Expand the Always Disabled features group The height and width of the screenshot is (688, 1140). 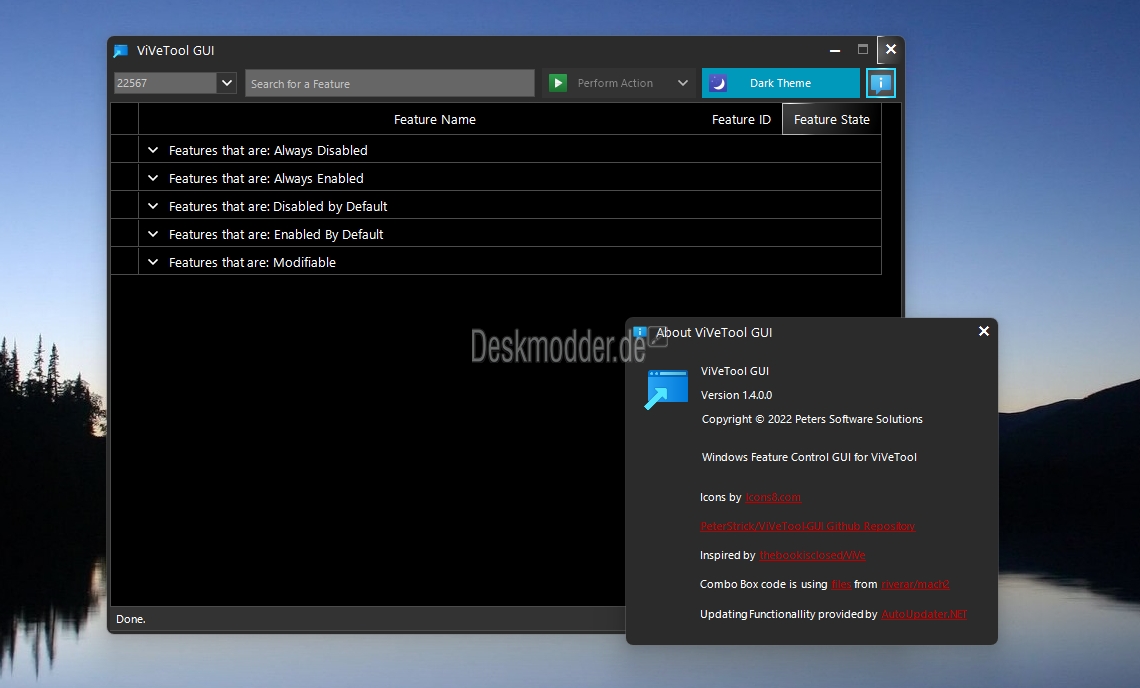tap(153, 151)
